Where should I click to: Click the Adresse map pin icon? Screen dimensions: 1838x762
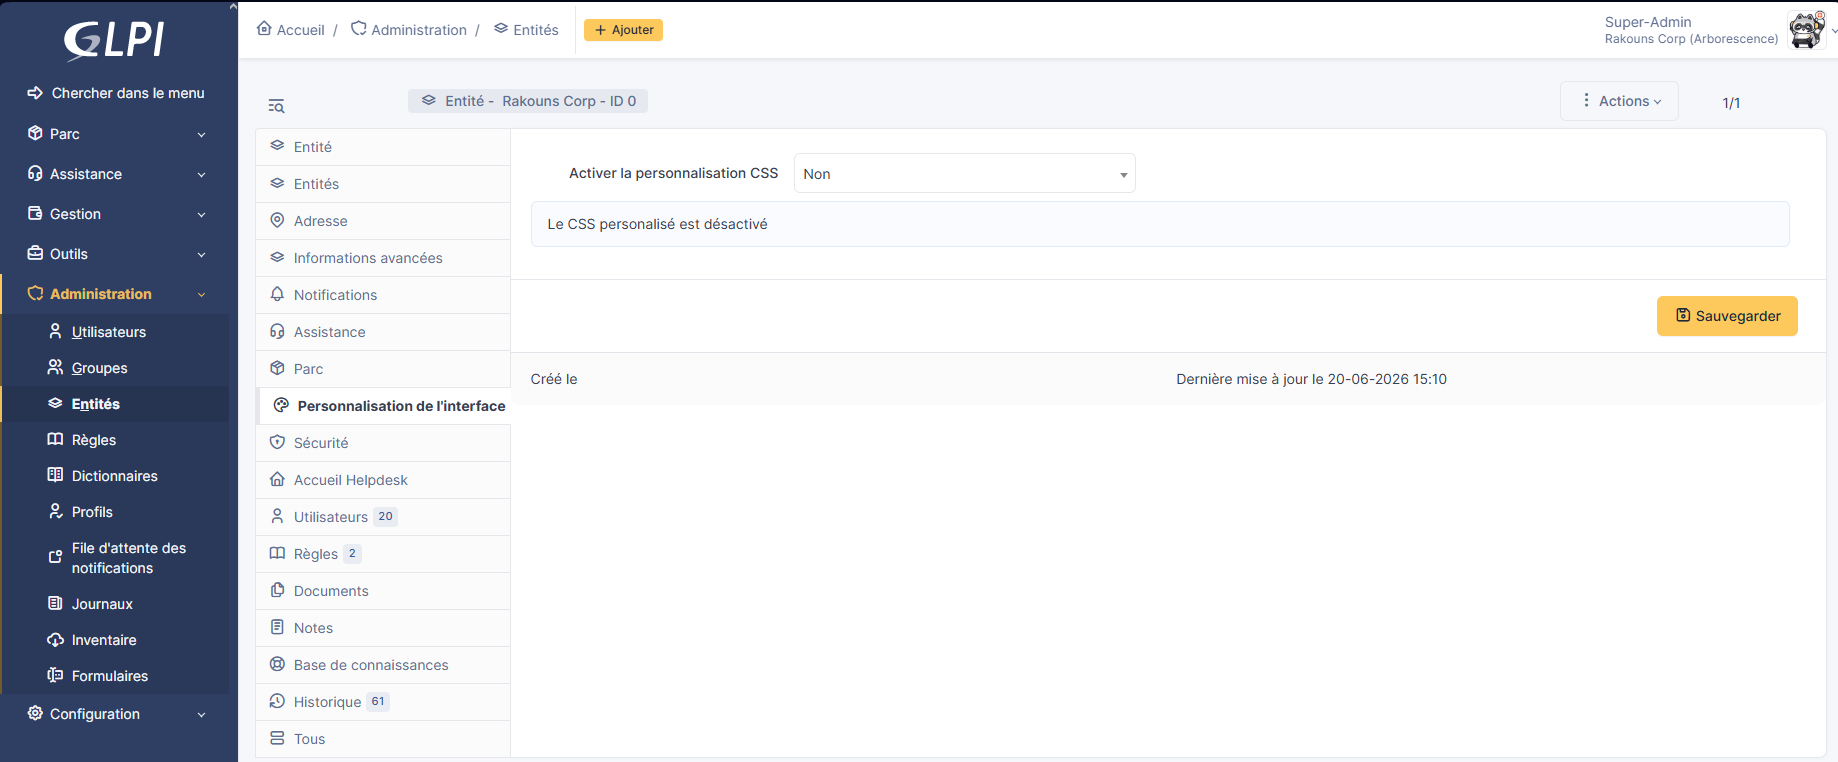277,220
